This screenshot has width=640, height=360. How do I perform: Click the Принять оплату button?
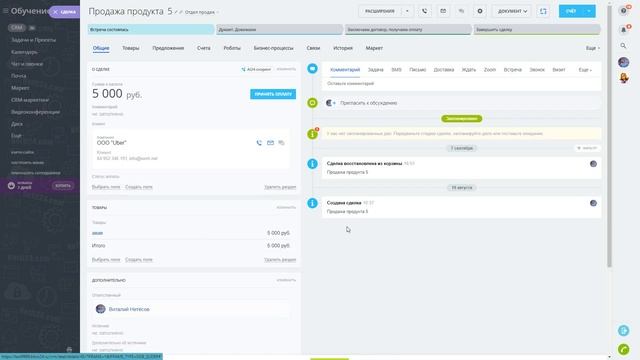(x=273, y=94)
